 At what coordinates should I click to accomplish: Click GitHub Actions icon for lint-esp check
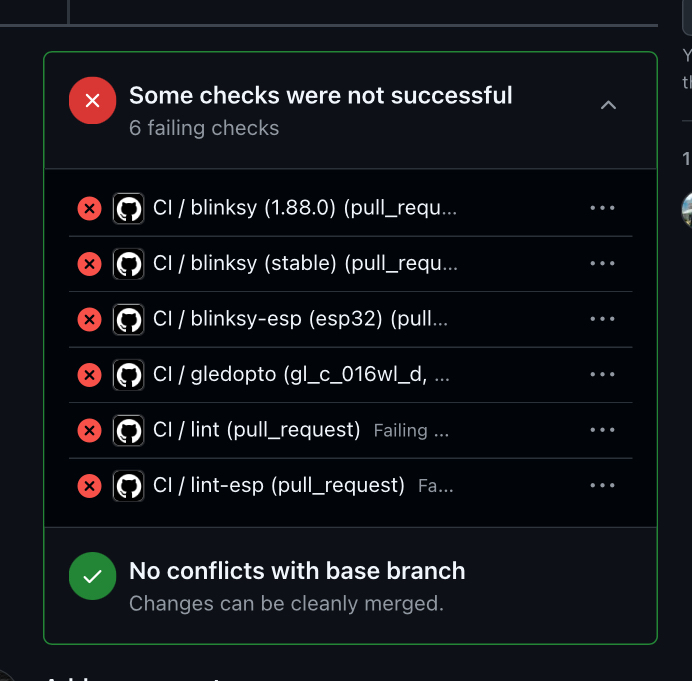[128, 486]
